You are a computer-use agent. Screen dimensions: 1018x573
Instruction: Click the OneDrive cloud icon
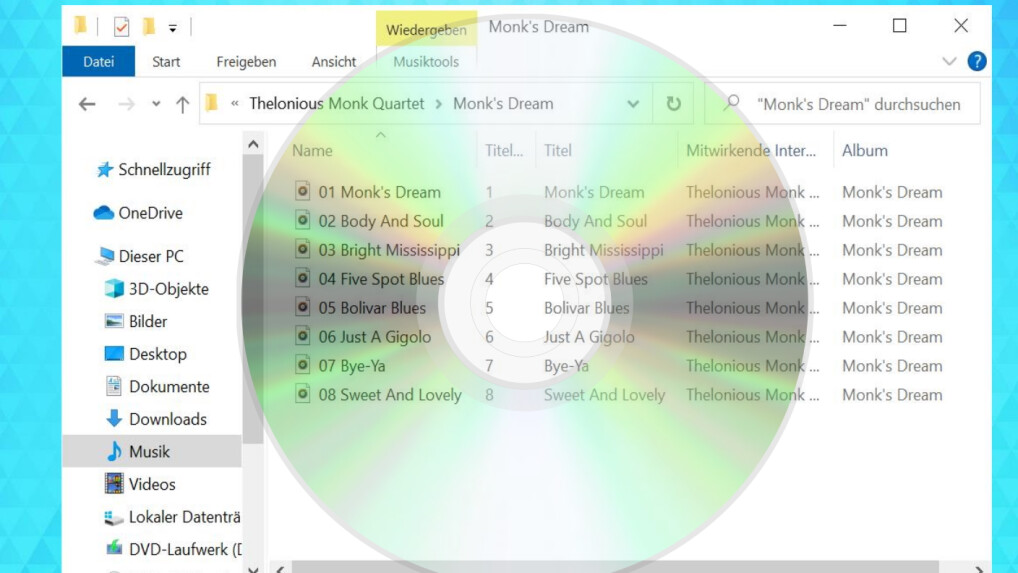[103, 212]
